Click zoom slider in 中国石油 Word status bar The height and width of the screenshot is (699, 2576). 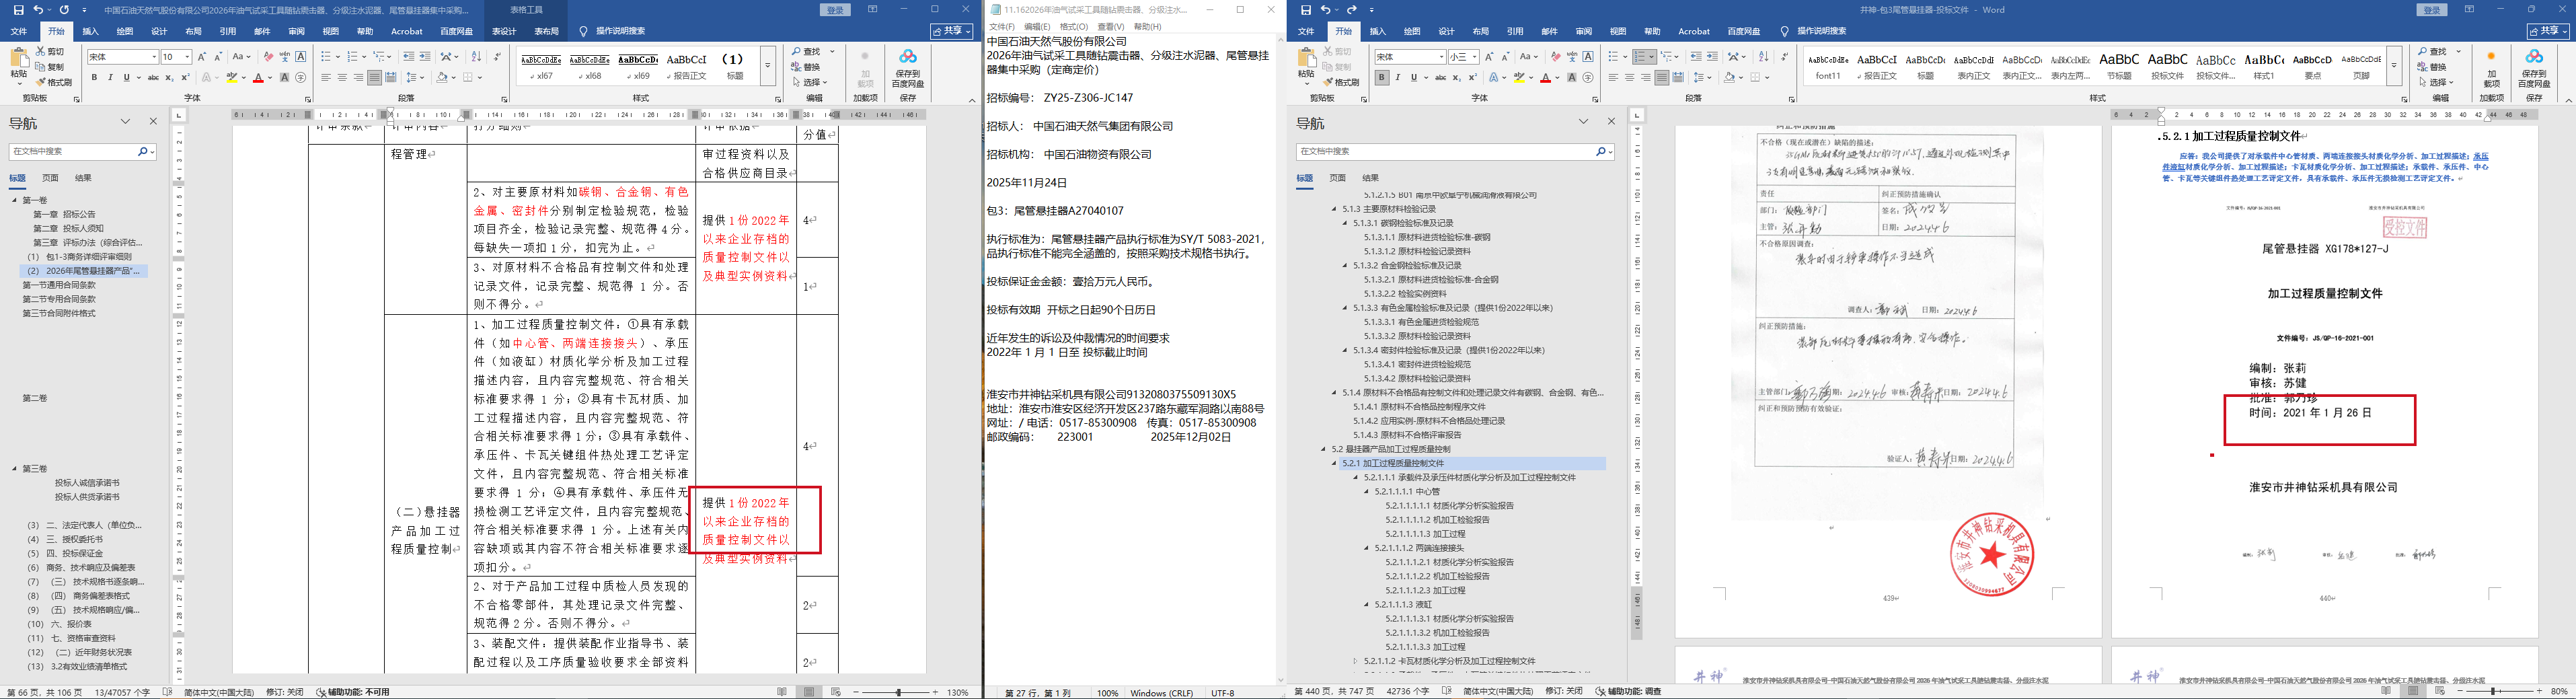(898, 692)
